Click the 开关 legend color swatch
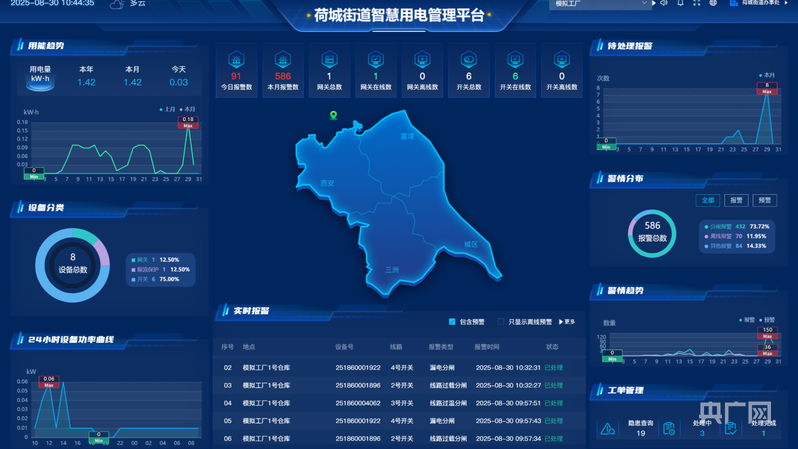The image size is (798, 449). (x=133, y=280)
